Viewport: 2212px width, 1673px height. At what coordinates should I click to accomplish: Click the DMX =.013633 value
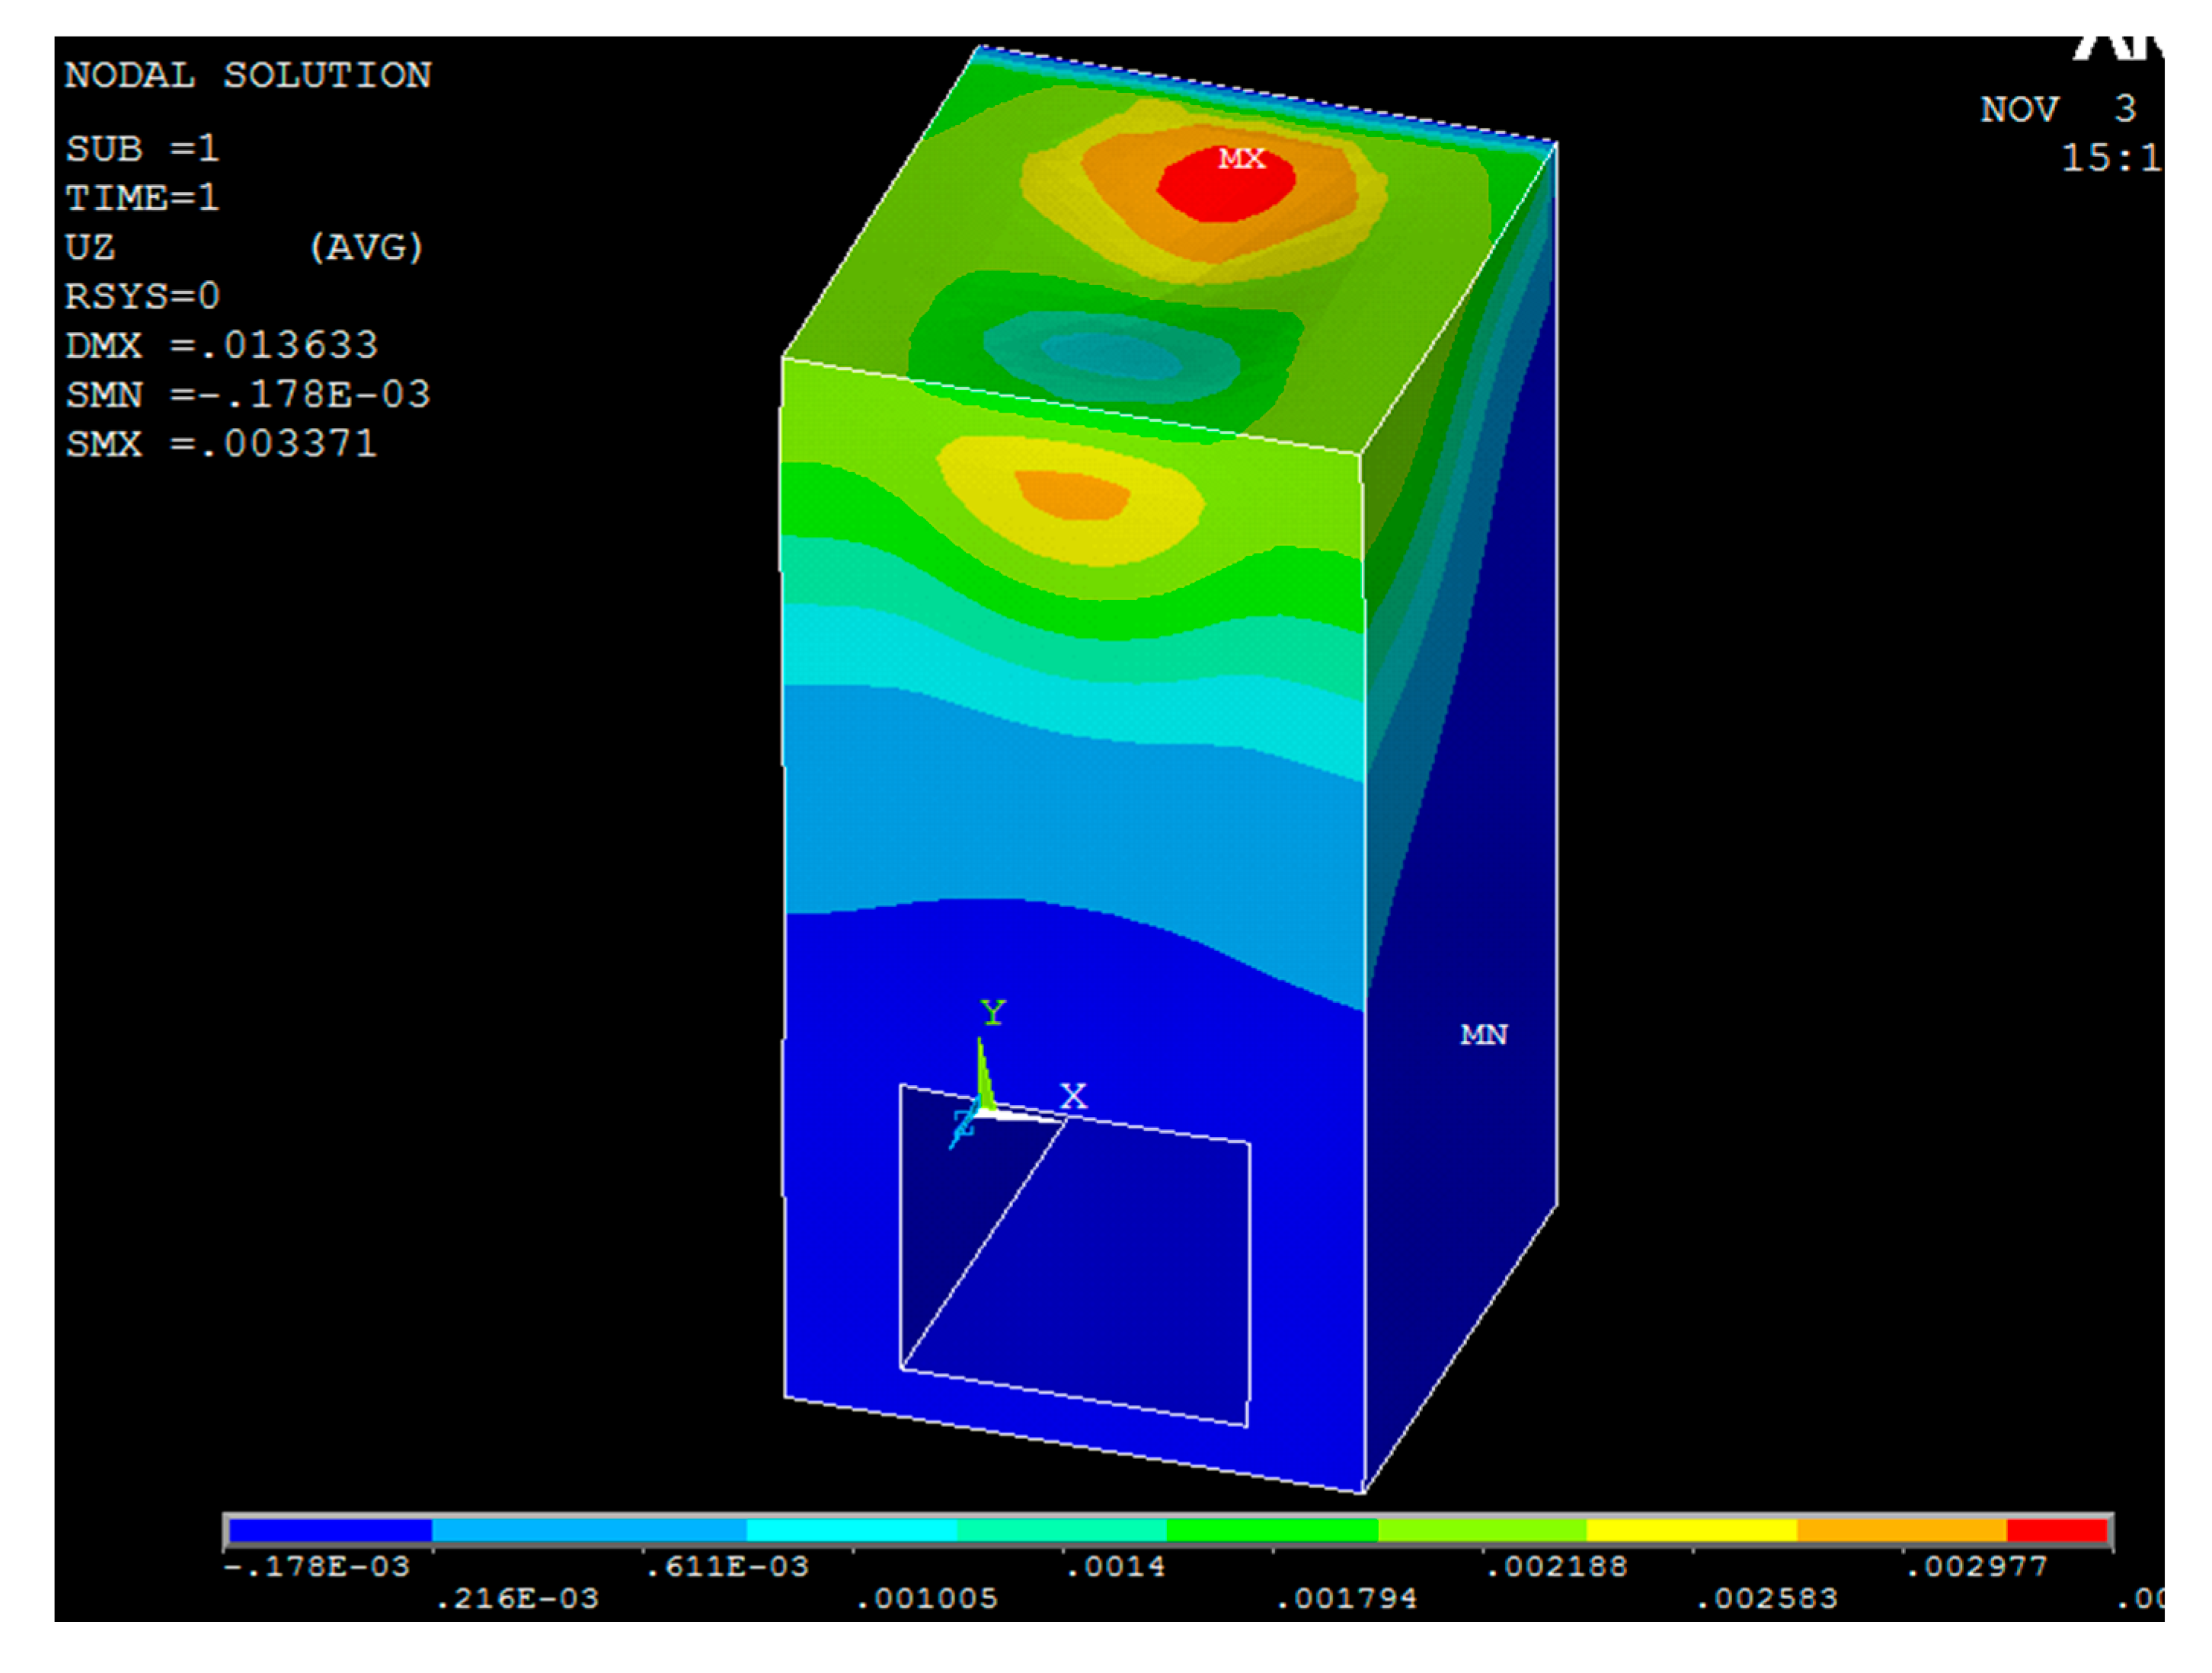tap(221, 345)
